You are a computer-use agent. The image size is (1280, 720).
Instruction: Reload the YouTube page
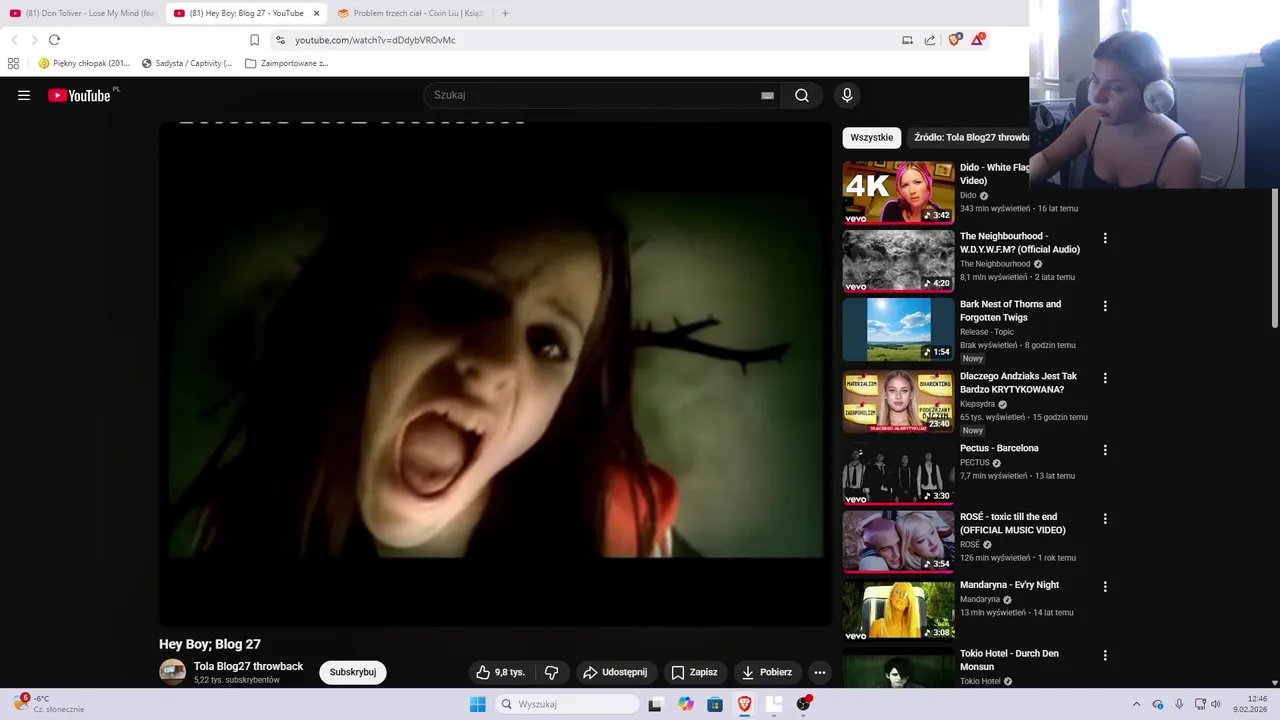click(x=54, y=40)
